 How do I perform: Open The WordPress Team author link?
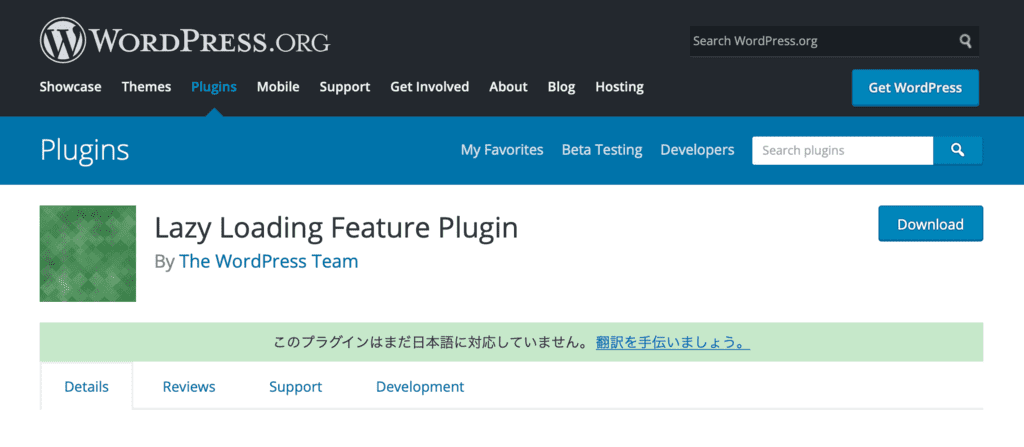[268, 262]
